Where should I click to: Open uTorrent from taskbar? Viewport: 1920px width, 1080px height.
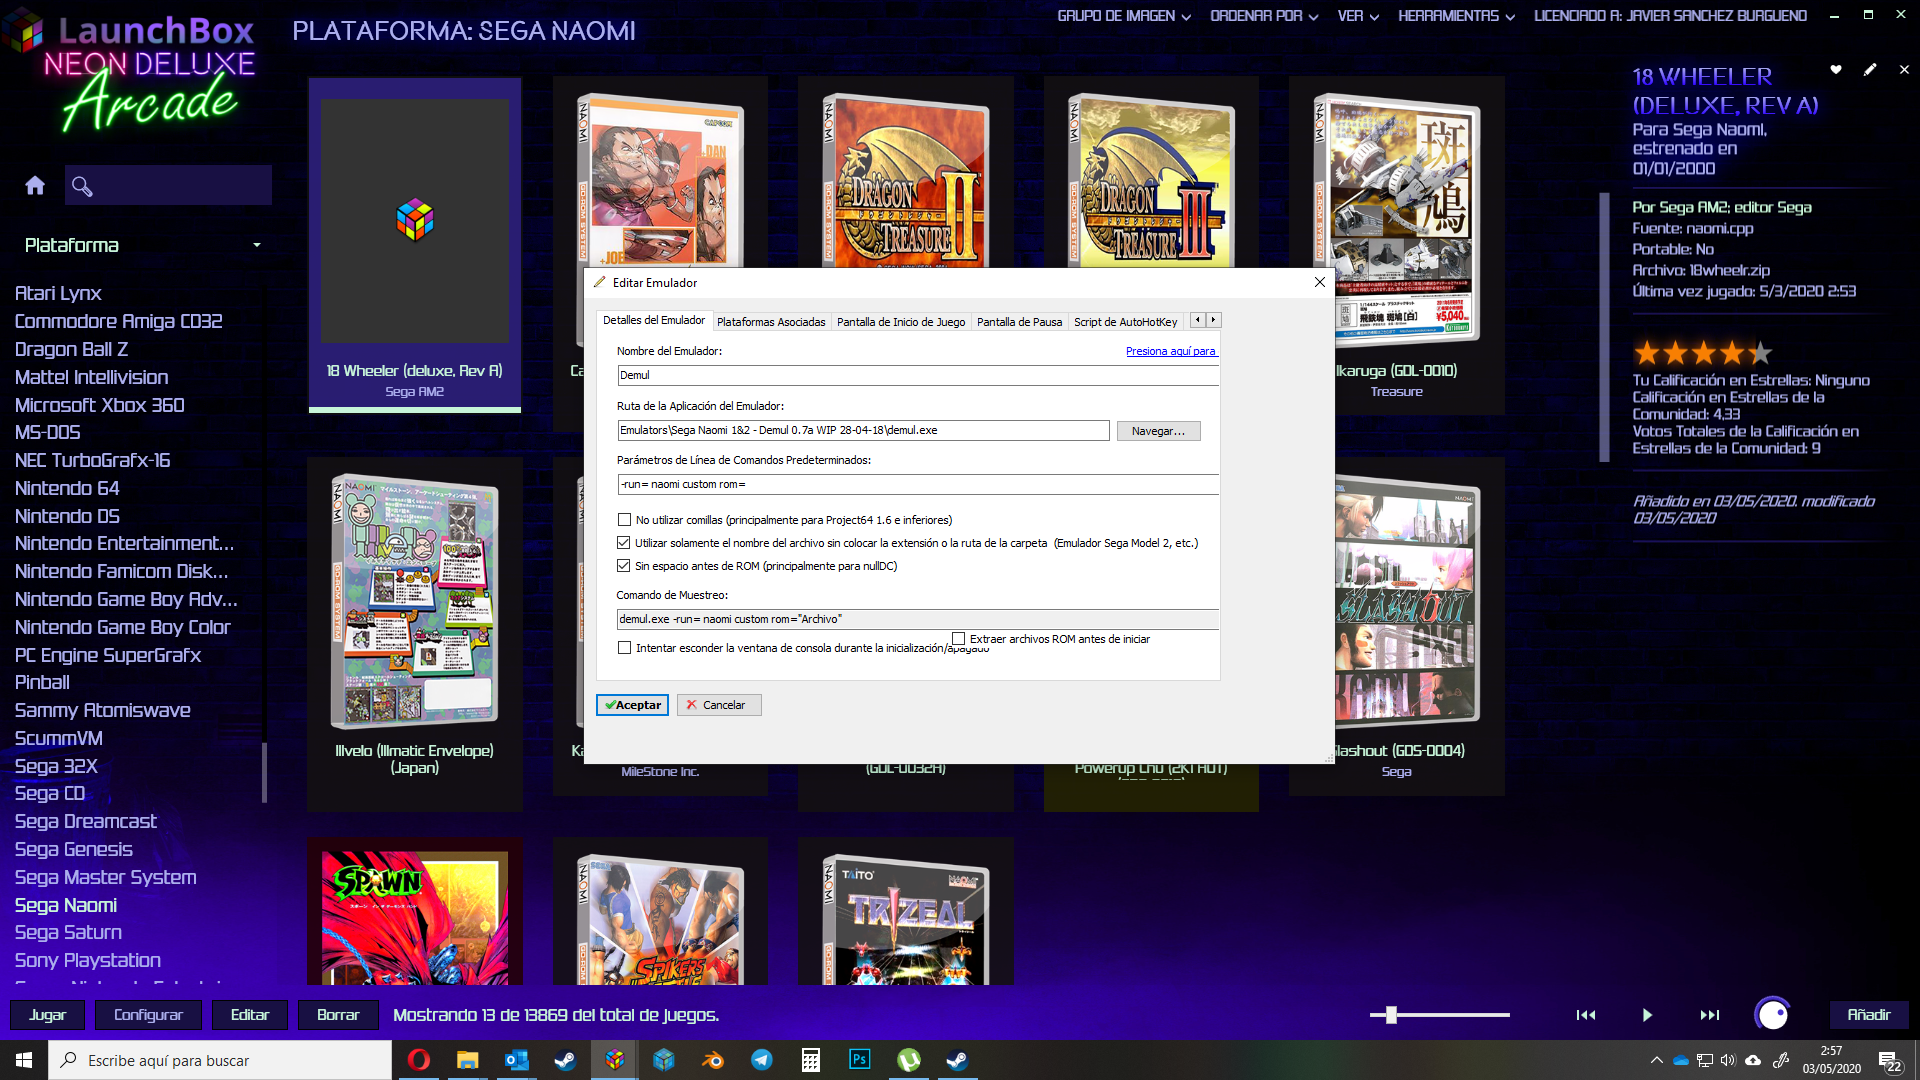click(x=909, y=1060)
